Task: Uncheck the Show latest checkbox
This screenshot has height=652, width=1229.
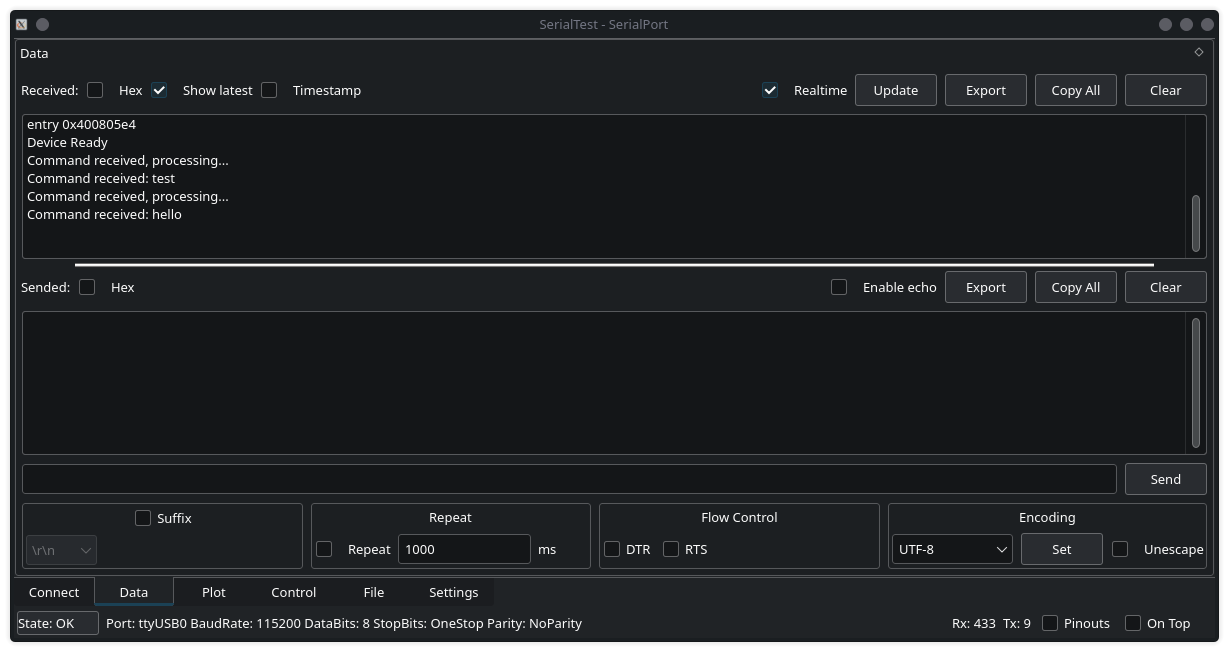Action: click(x=159, y=90)
